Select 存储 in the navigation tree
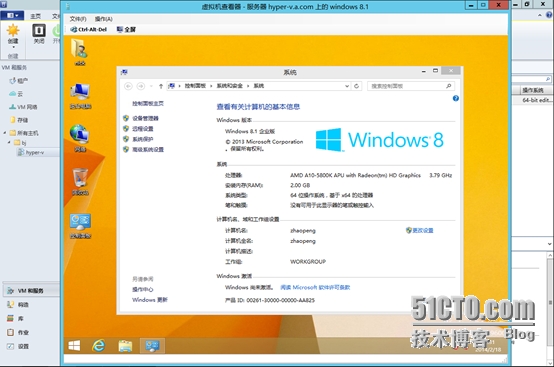This screenshot has height=367, width=554. (19, 120)
